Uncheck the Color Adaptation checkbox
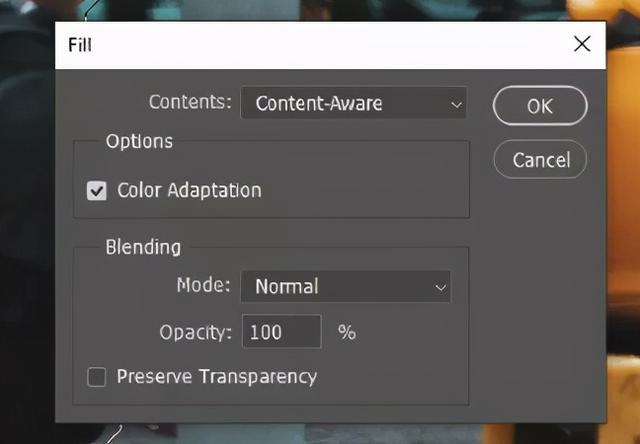 tap(97, 191)
